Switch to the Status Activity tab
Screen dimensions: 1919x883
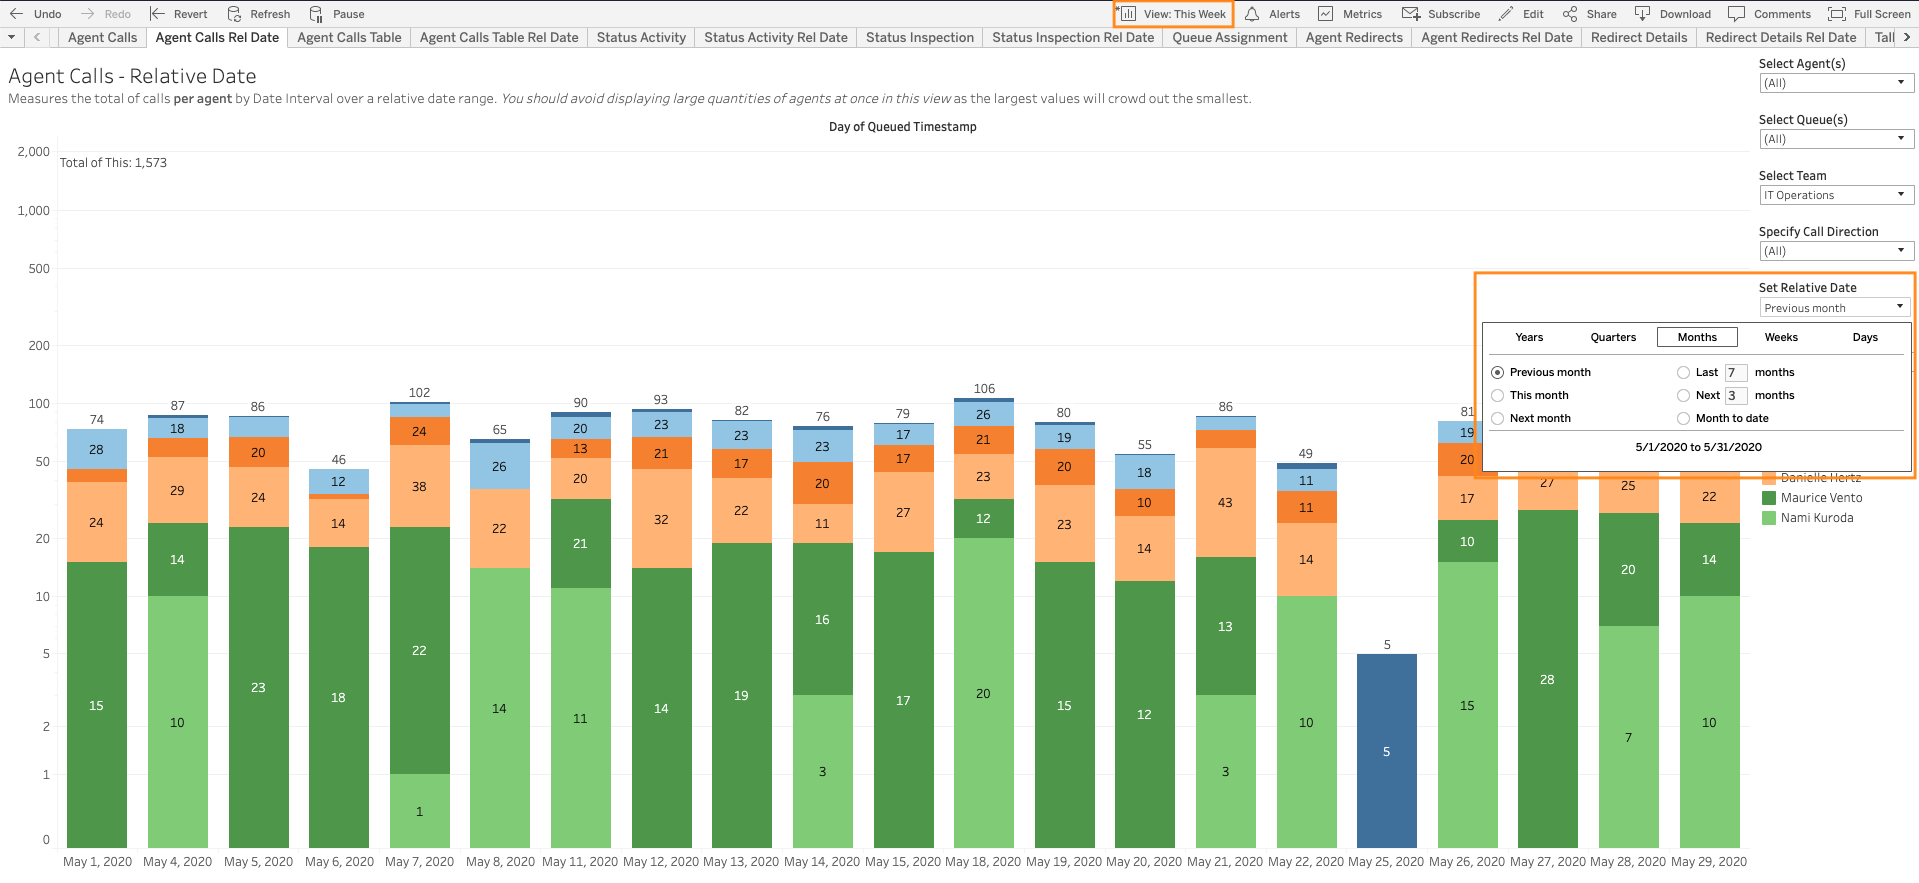click(641, 38)
